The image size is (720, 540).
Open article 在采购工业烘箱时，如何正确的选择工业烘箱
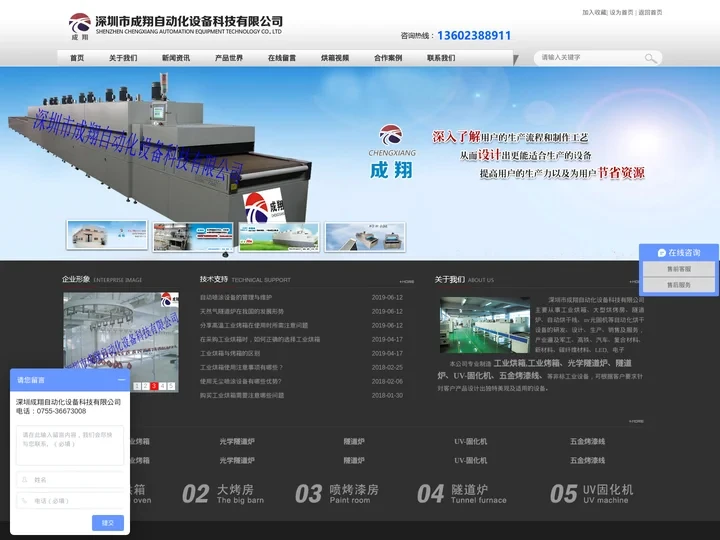260,339
